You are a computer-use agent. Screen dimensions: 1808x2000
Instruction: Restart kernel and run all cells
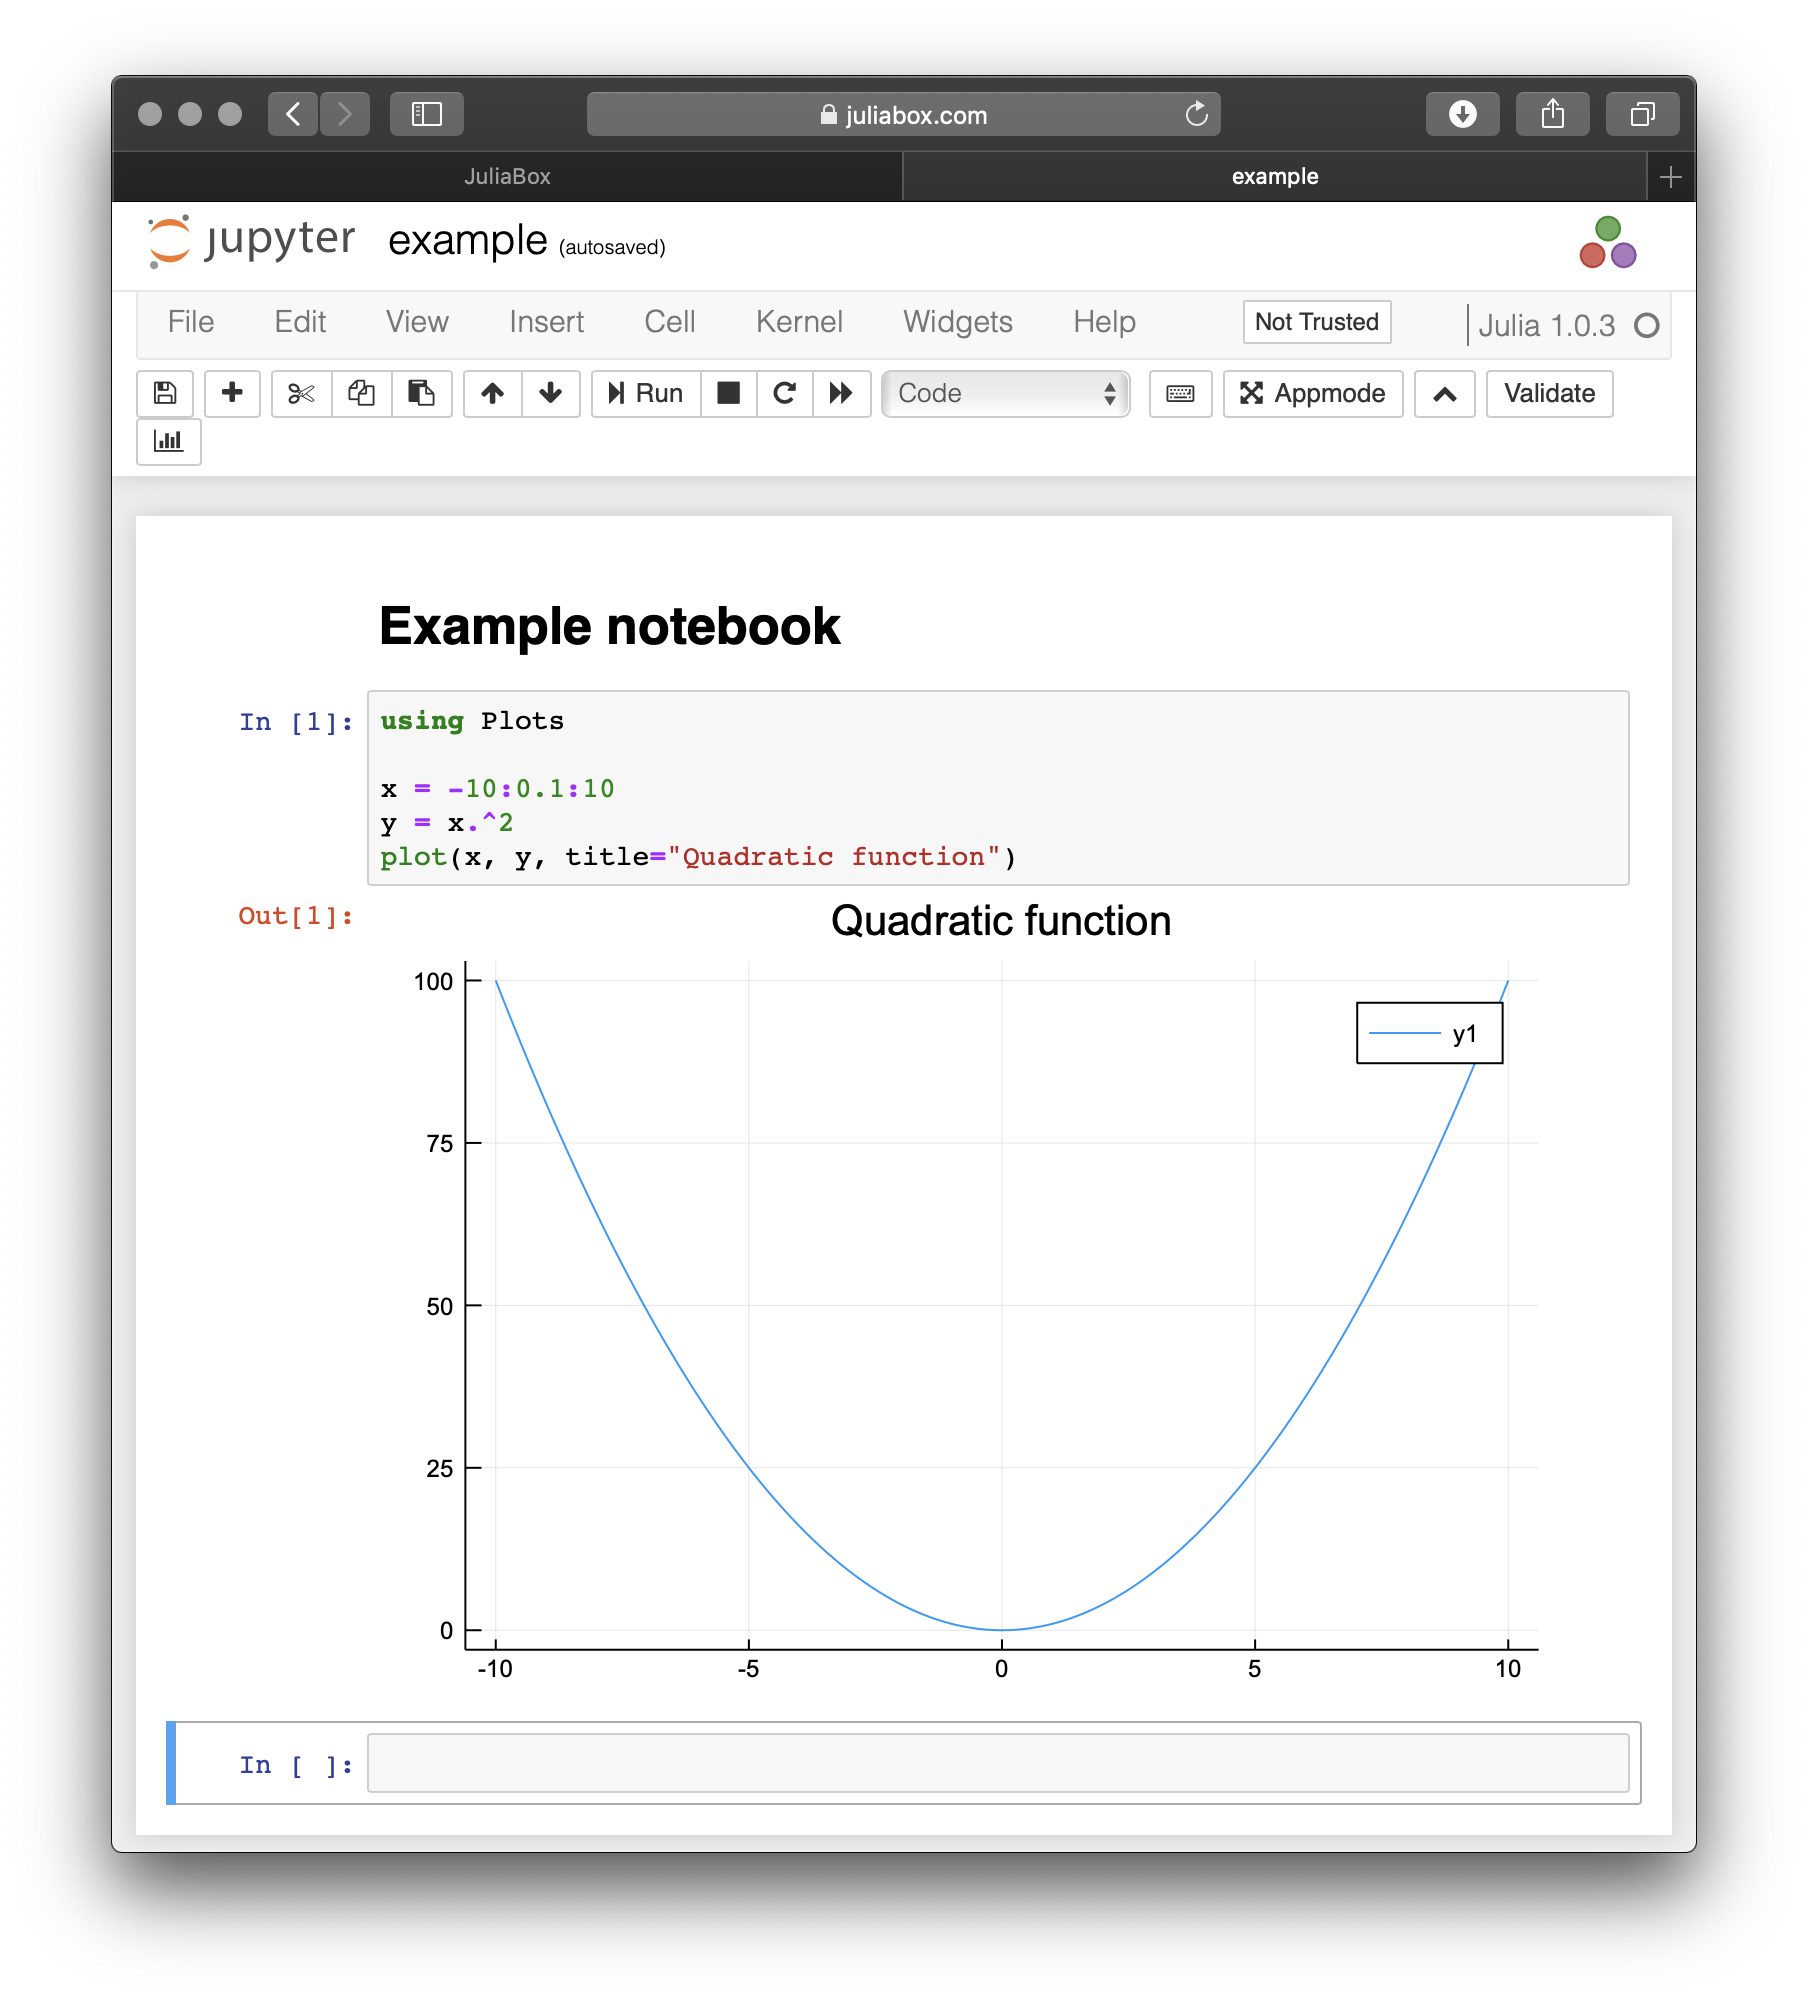point(841,393)
